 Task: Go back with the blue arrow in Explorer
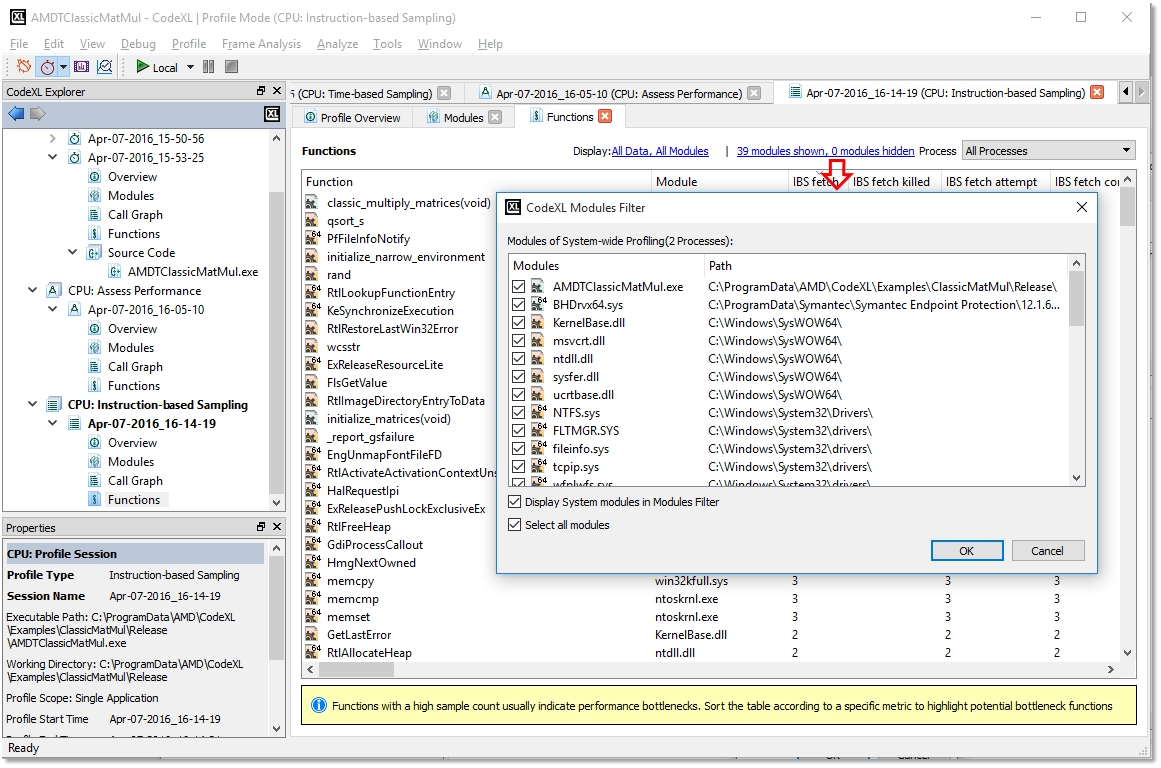(16, 113)
